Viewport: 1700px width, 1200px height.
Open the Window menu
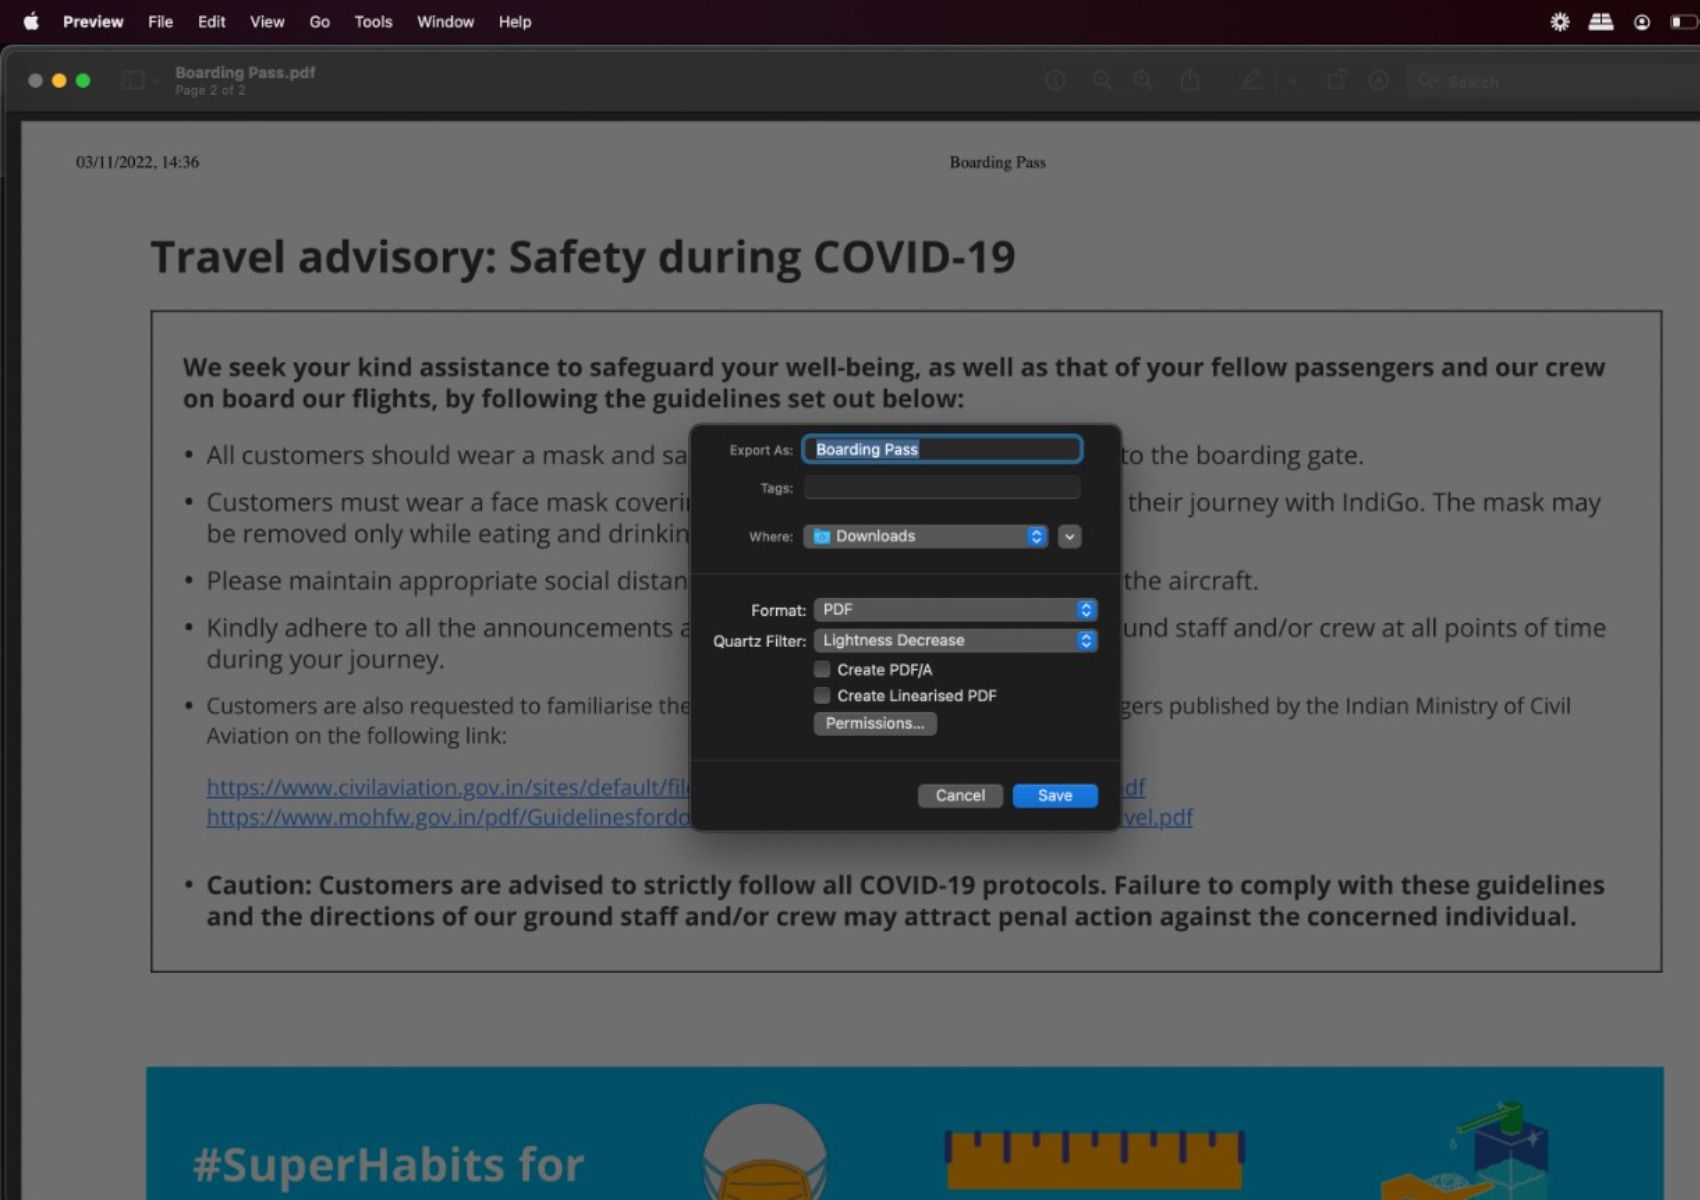[x=445, y=21]
